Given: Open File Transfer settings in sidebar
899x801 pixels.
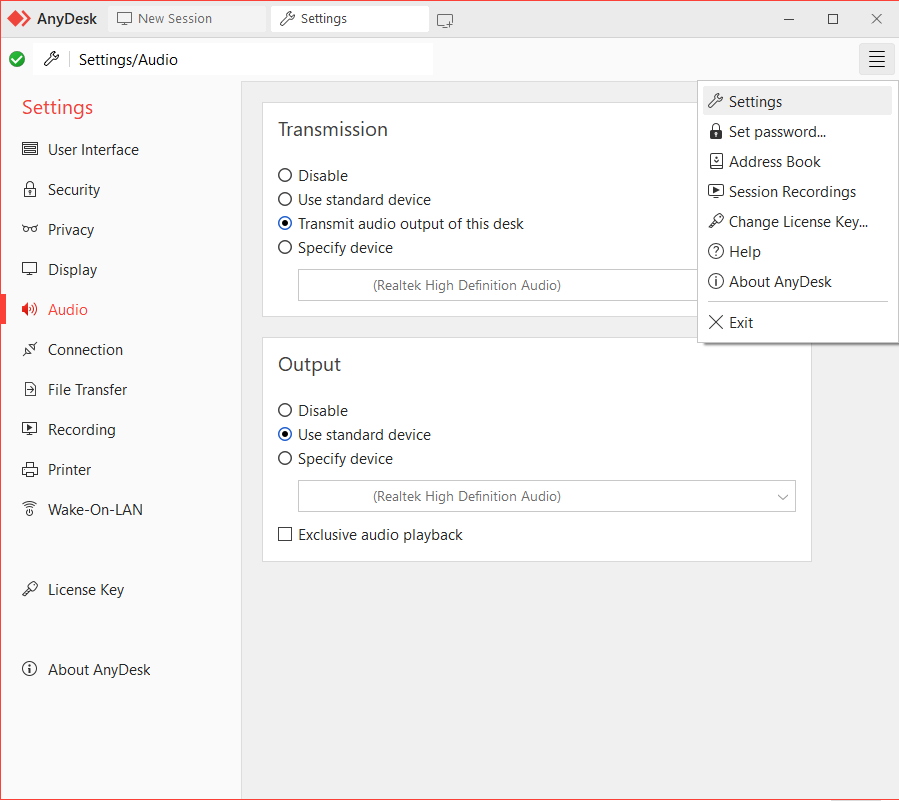Looking at the screenshot, I should tap(87, 390).
